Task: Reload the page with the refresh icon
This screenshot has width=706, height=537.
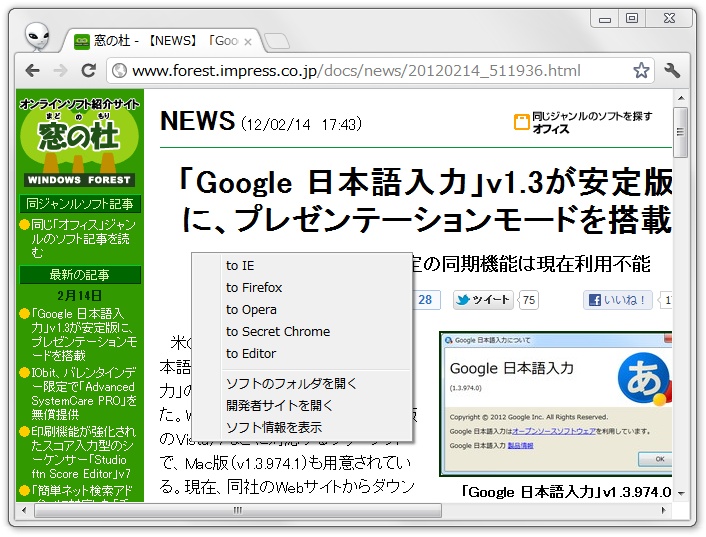Action: pyautogui.click(x=89, y=70)
